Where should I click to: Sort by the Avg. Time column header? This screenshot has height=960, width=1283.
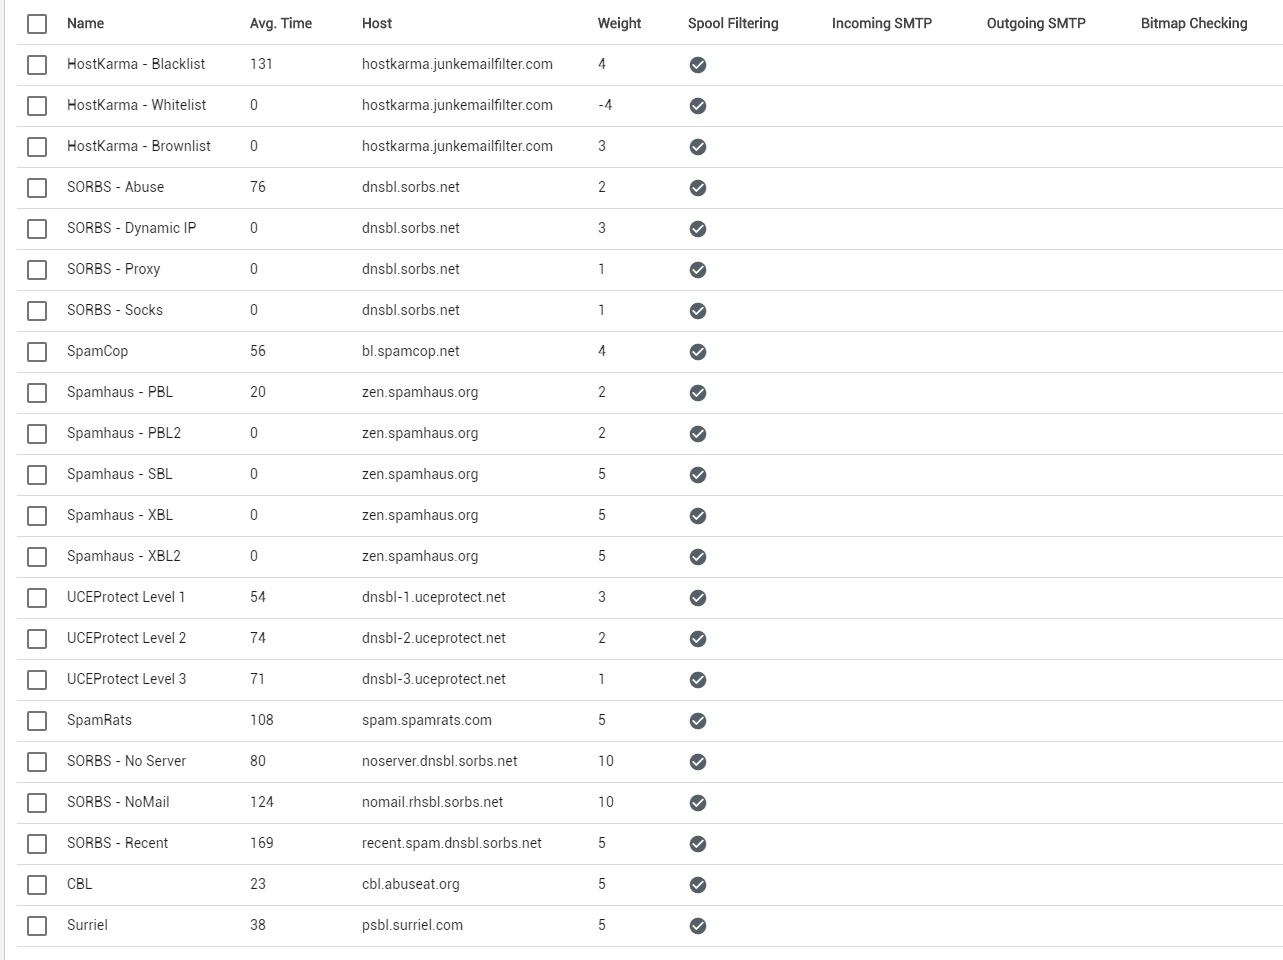pyautogui.click(x=280, y=23)
